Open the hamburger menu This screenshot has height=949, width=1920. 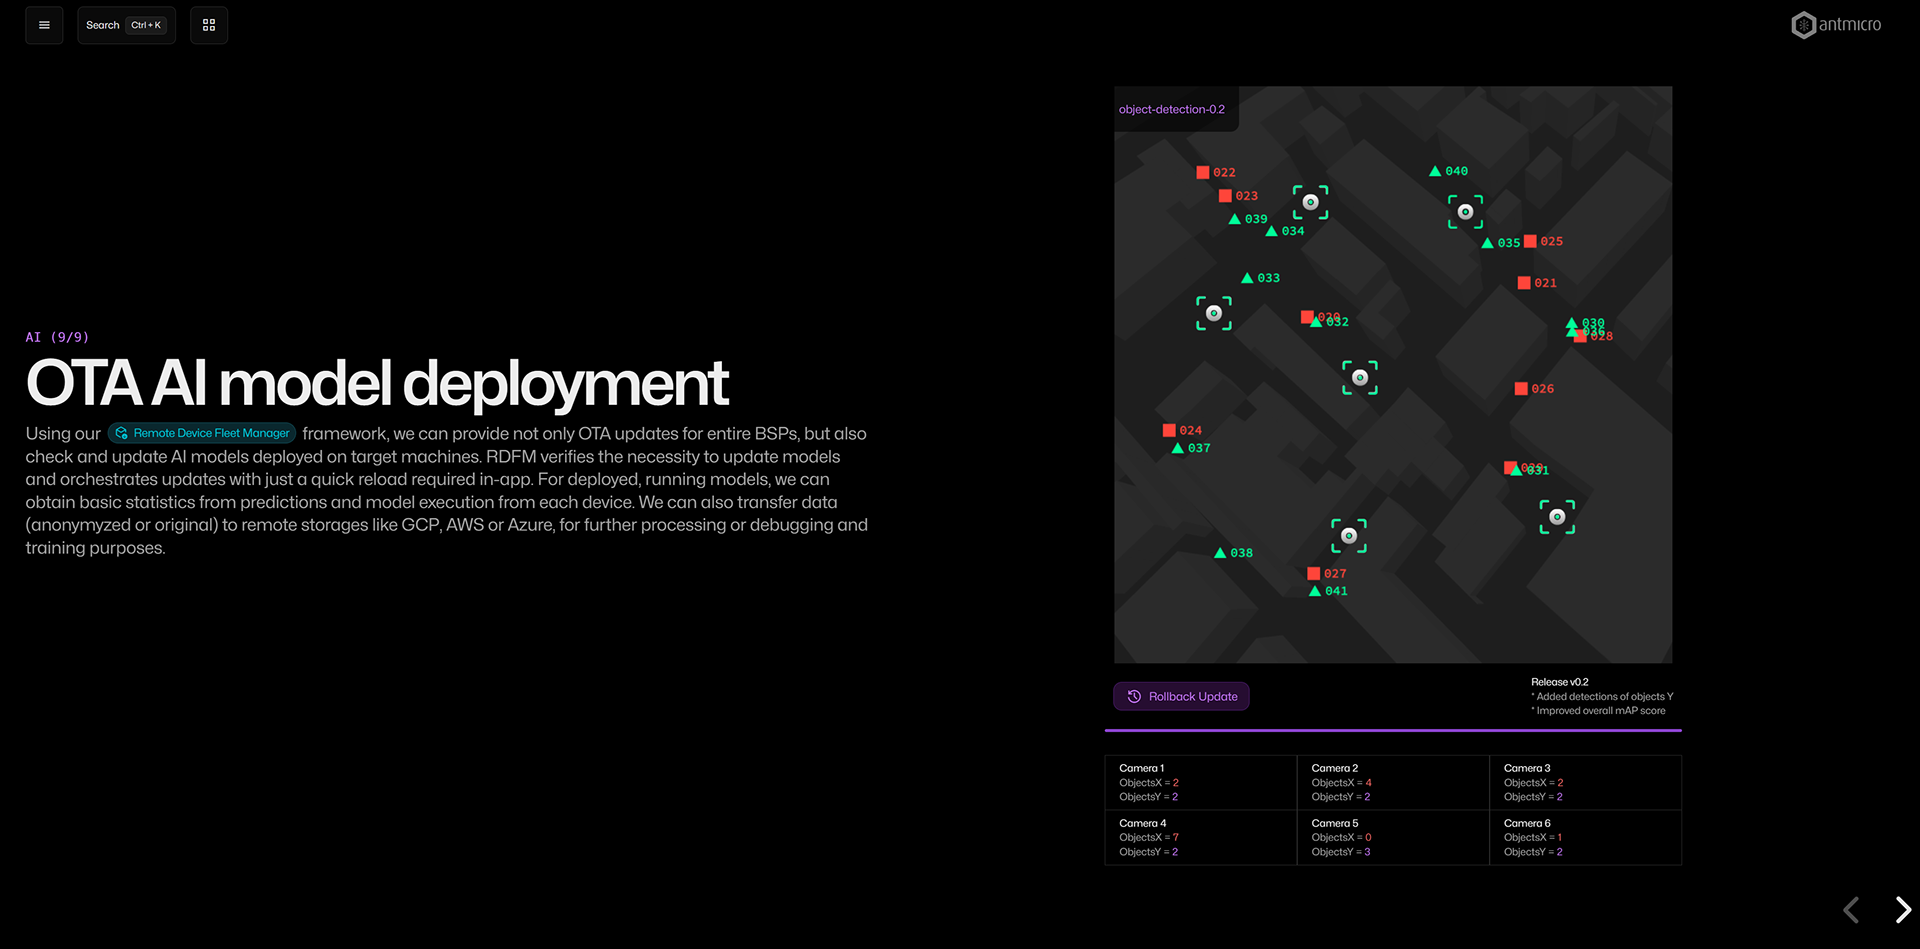(x=44, y=25)
